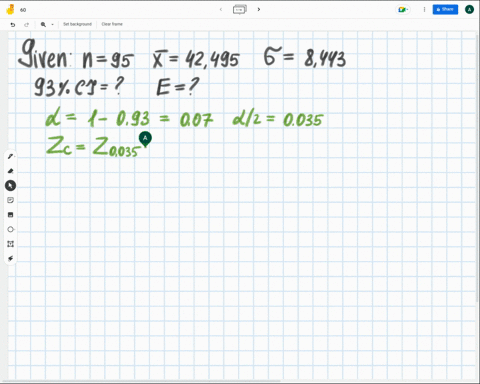Screen dimensions: 480x384
Task: Add a sticky note
Action: pos(10,200)
